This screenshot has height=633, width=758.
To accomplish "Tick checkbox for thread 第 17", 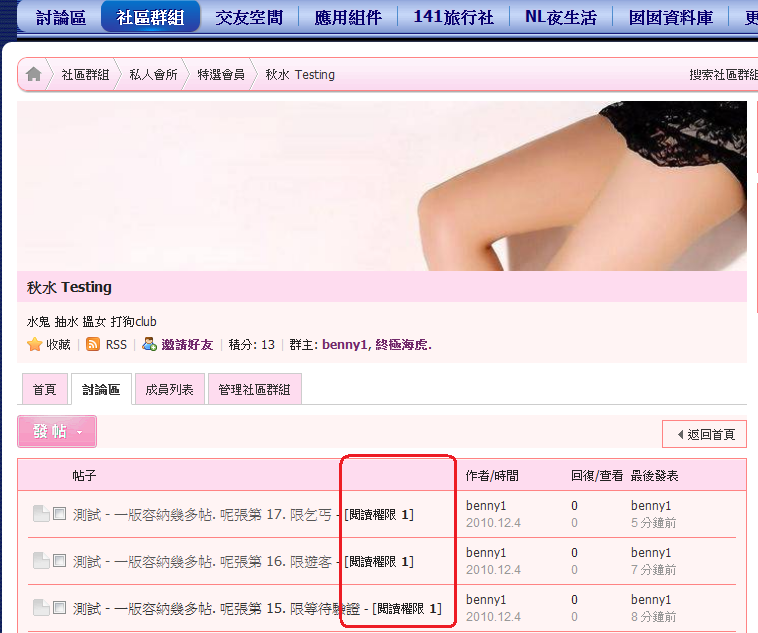I will pos(59,514).
